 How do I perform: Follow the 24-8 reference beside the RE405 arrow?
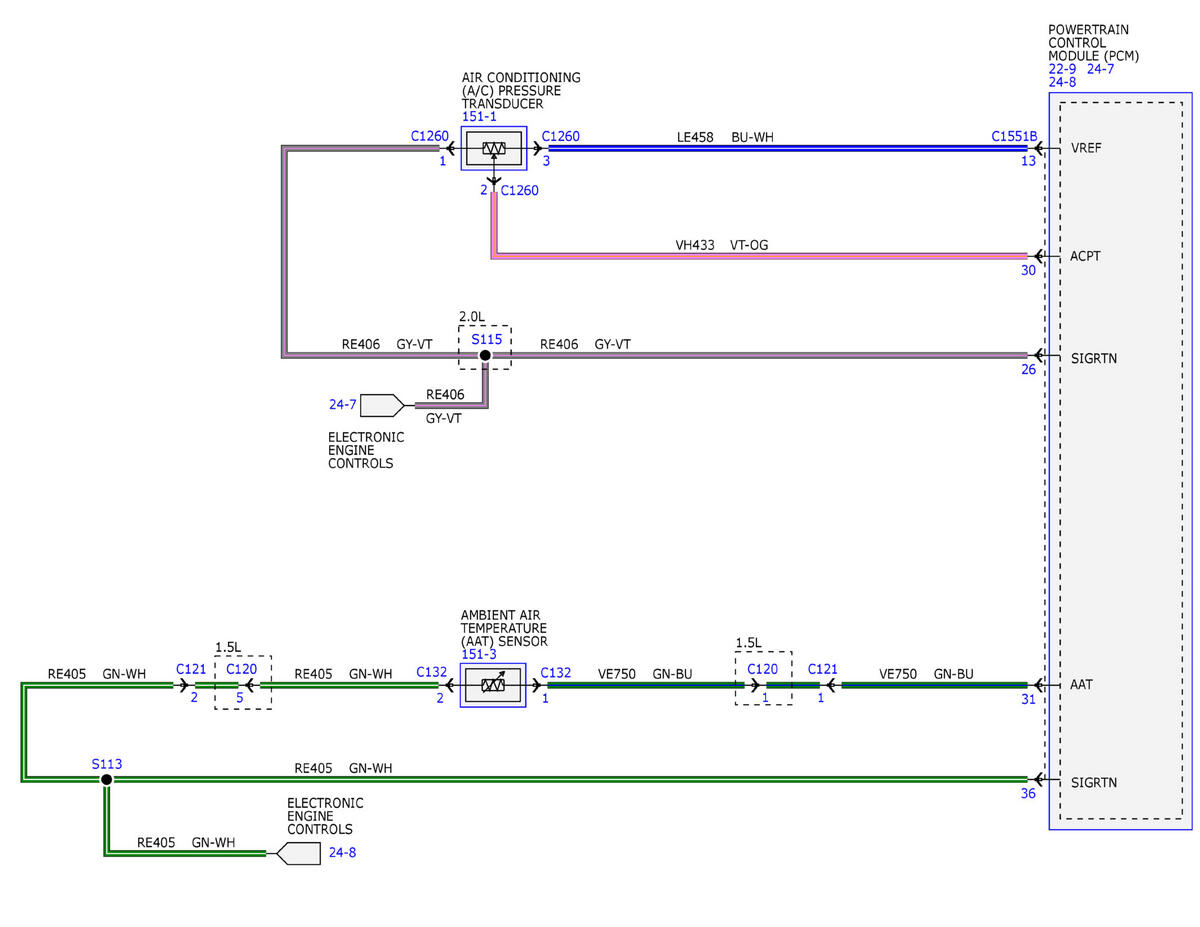342,853
